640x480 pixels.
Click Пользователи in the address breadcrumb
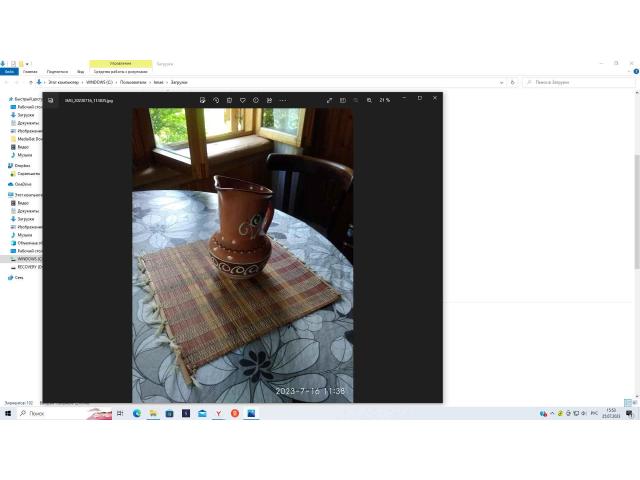[x=133, y=82]
